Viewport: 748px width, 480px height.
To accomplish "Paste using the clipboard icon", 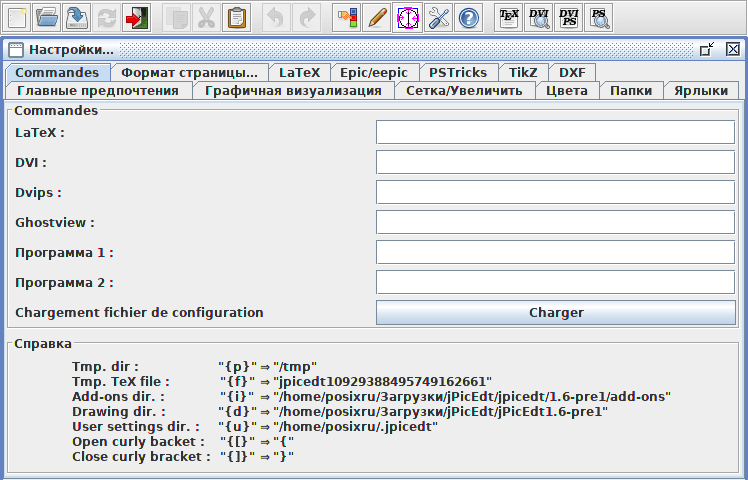I will [x=236, y=18].
